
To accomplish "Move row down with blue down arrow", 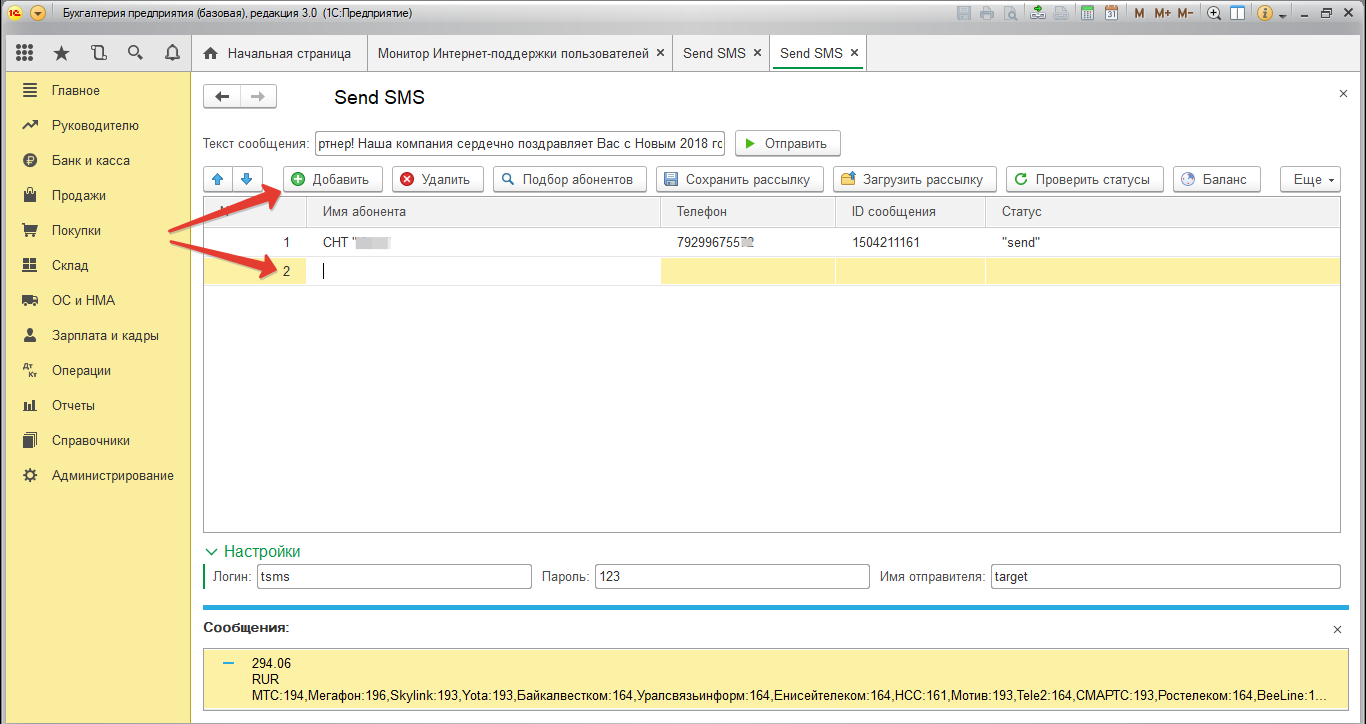I will click(247, 179).
